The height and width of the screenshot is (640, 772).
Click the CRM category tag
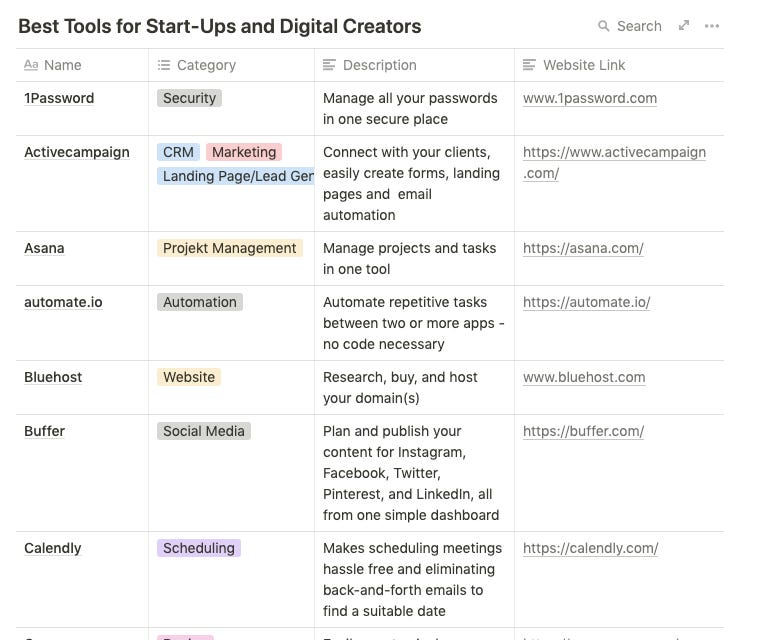click(178, 152)
